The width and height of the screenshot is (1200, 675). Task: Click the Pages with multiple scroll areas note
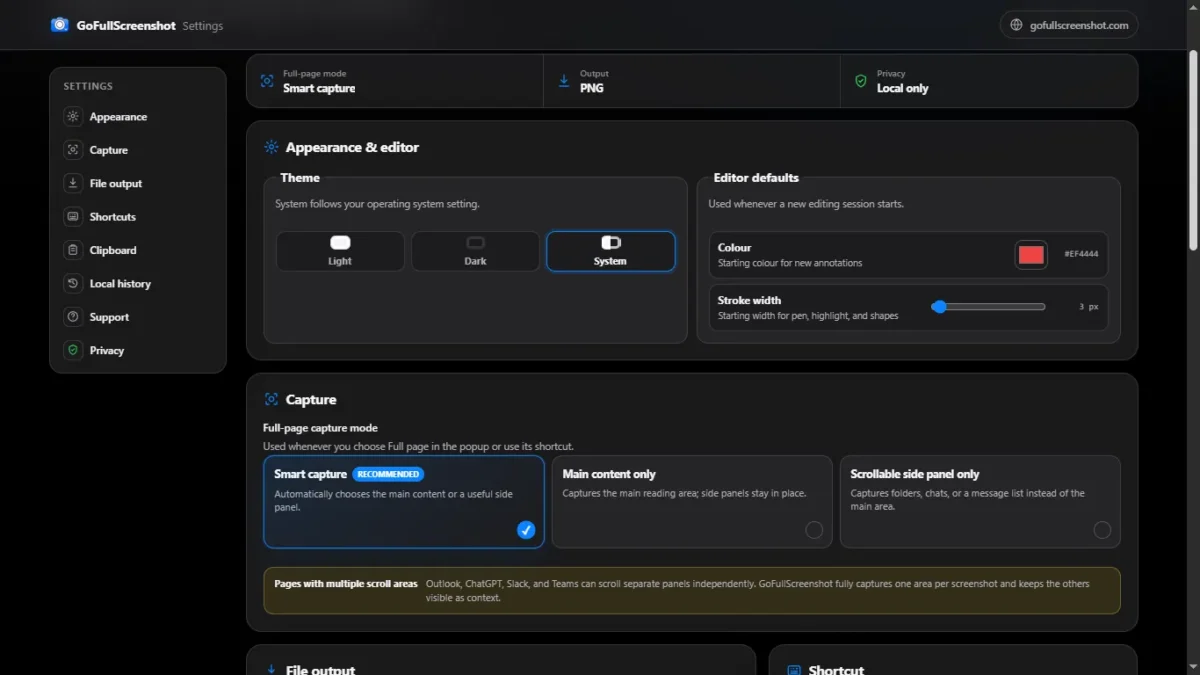[692, 590]
